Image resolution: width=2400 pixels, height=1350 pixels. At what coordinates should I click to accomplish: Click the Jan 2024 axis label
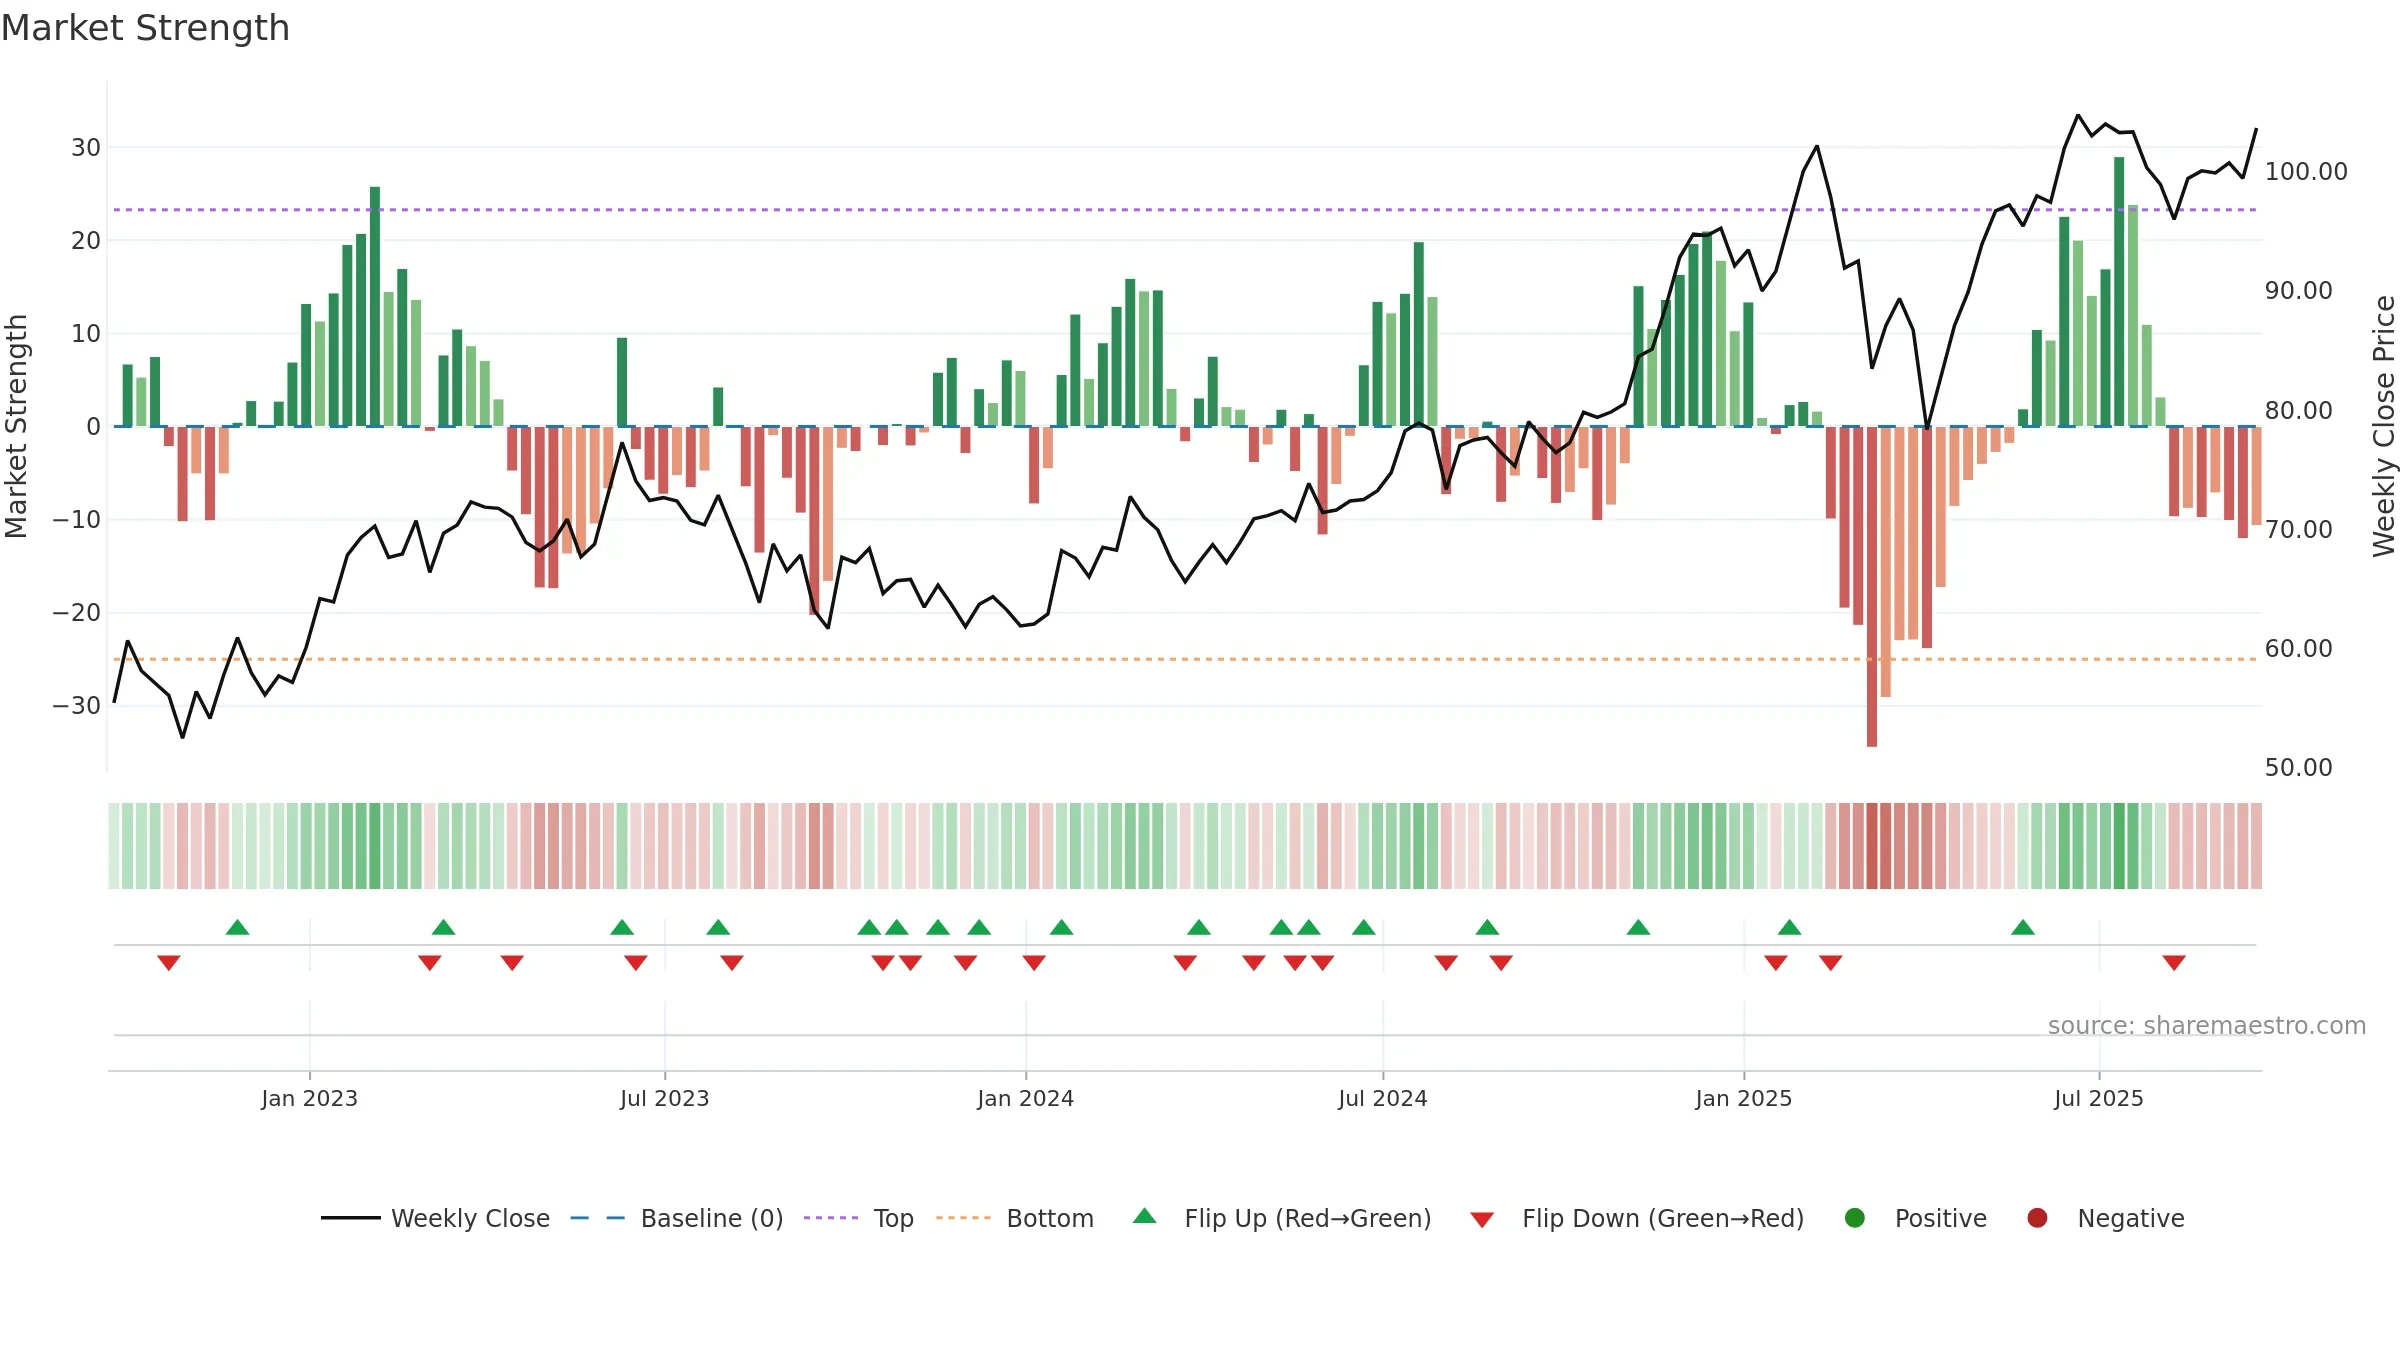point(1025,1098)
